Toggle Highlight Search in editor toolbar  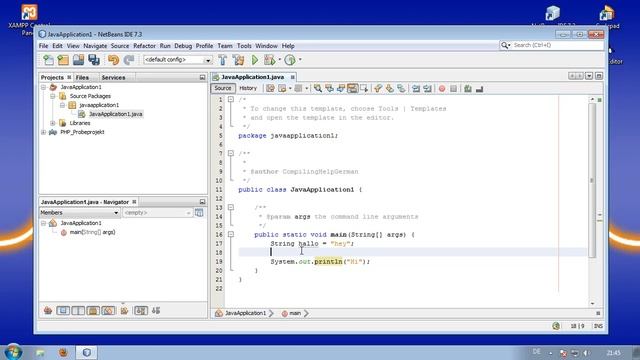coord(352,88)
